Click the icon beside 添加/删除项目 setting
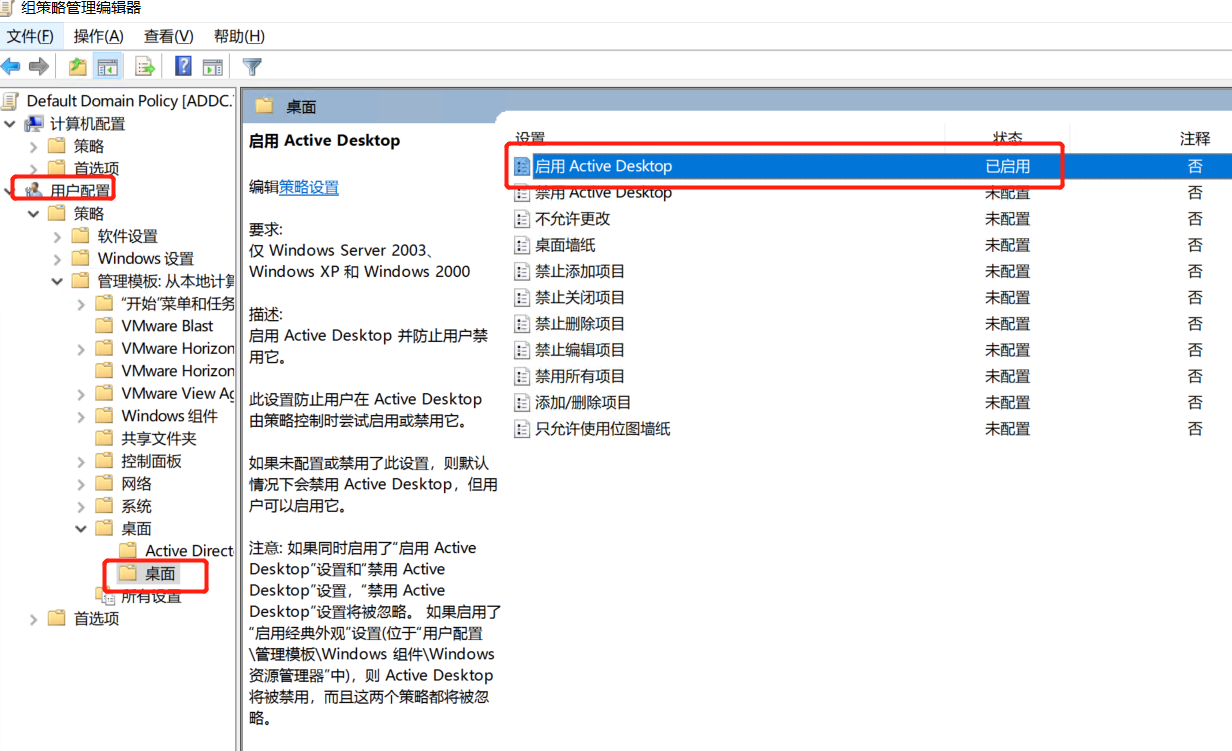1232x751 pixels. click(522, 402)
